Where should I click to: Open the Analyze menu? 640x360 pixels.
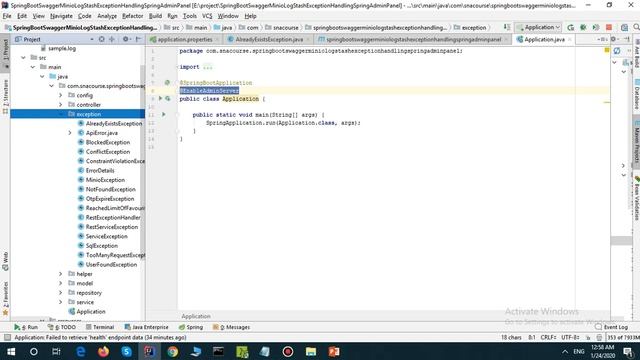click(107, 16)
